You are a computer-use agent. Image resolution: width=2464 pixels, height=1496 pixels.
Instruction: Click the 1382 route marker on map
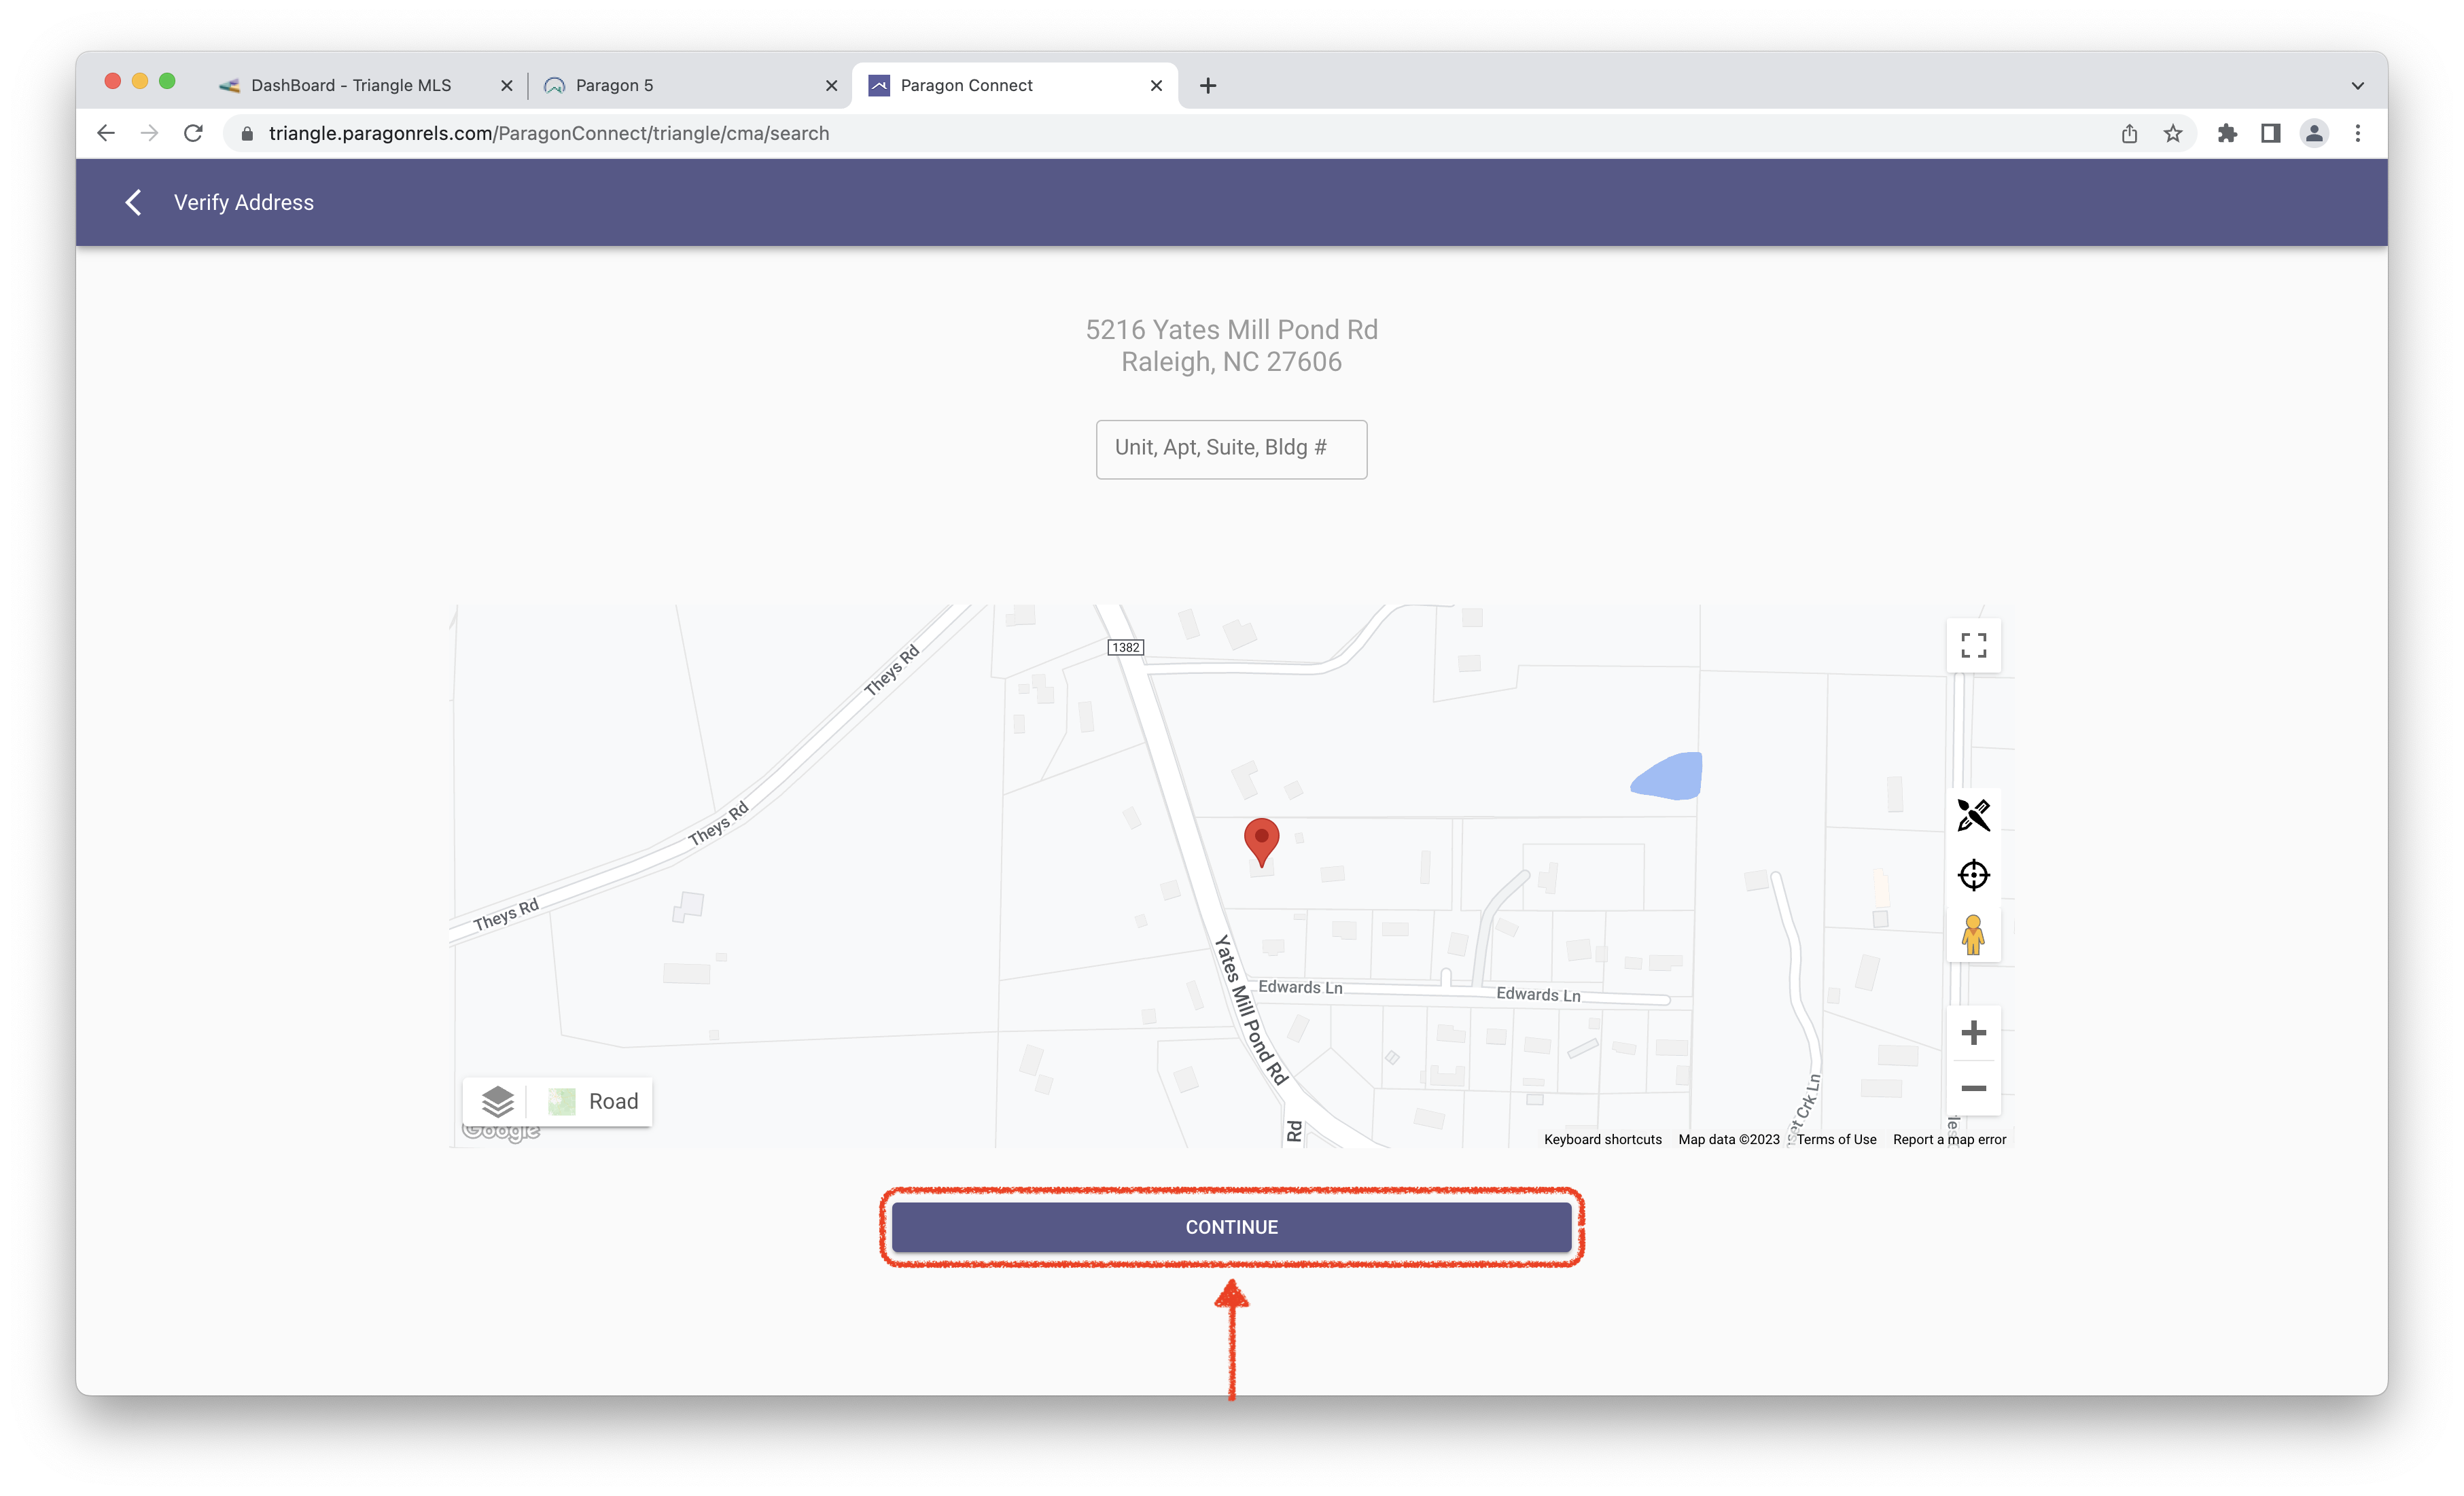pos(1125,647)
